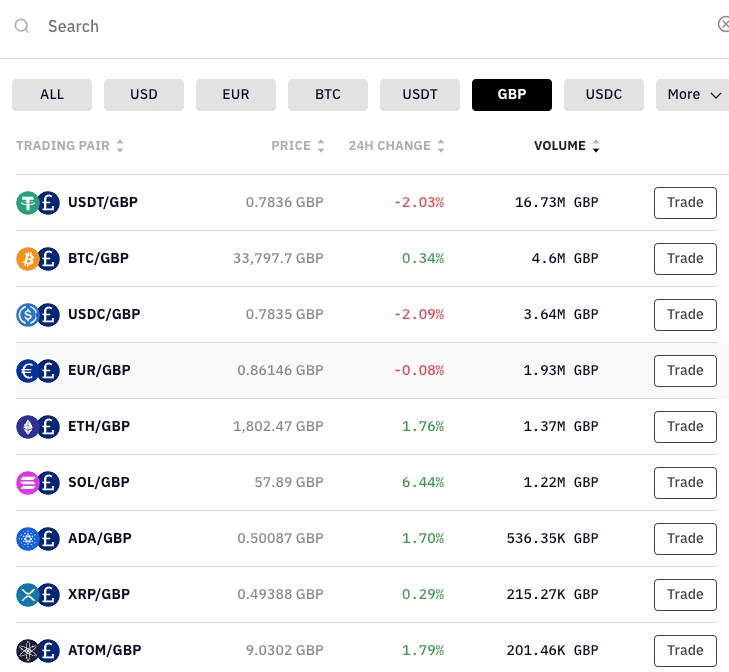Click the 9.0302 GBP price

[285, 650]
